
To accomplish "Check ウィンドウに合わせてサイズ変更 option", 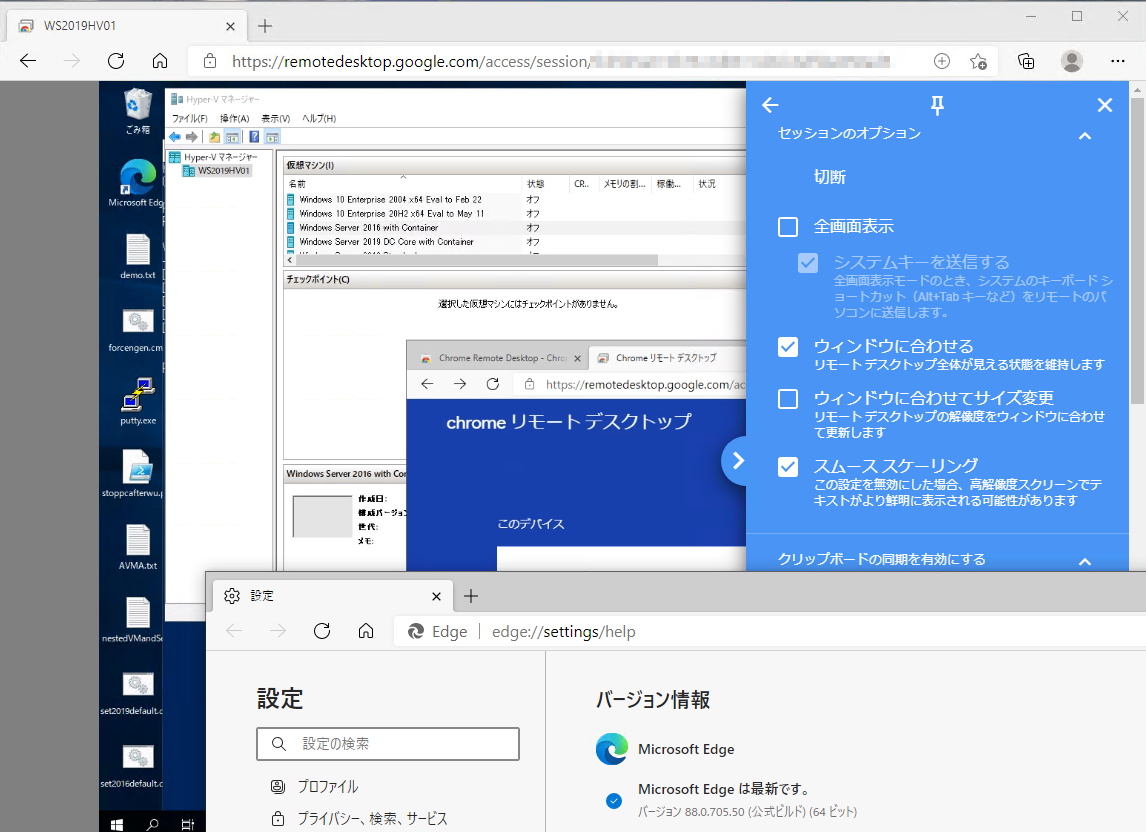I will coord(788,398).
